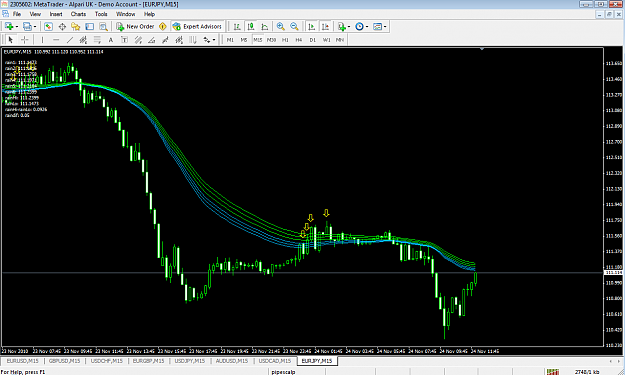Image resolution: width=625 pixels, height=375 pixels.
Task: Toggle chart auto scroll
Action: (311, 27)
